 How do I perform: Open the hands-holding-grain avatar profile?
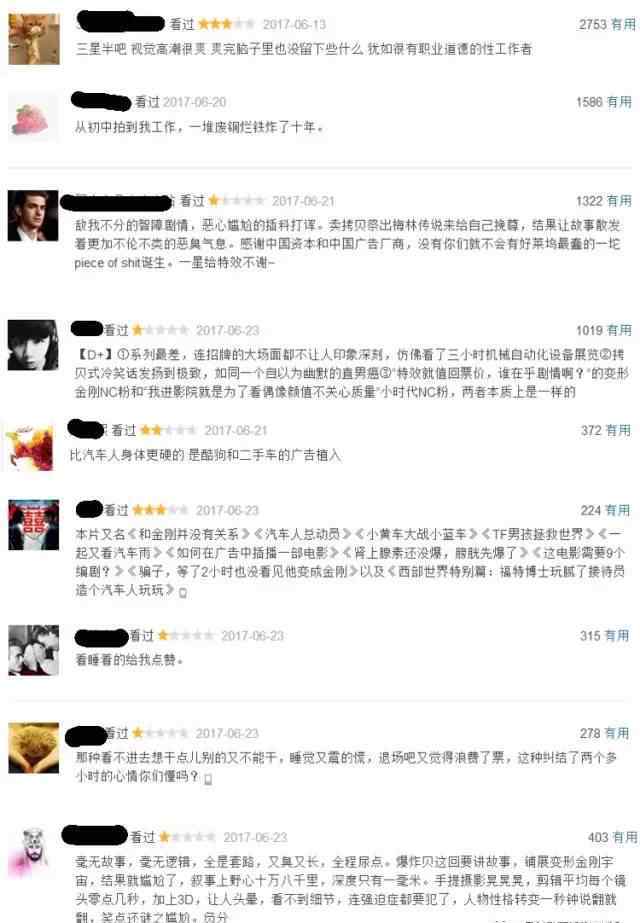pyautogui.click(x=34, y=748)
